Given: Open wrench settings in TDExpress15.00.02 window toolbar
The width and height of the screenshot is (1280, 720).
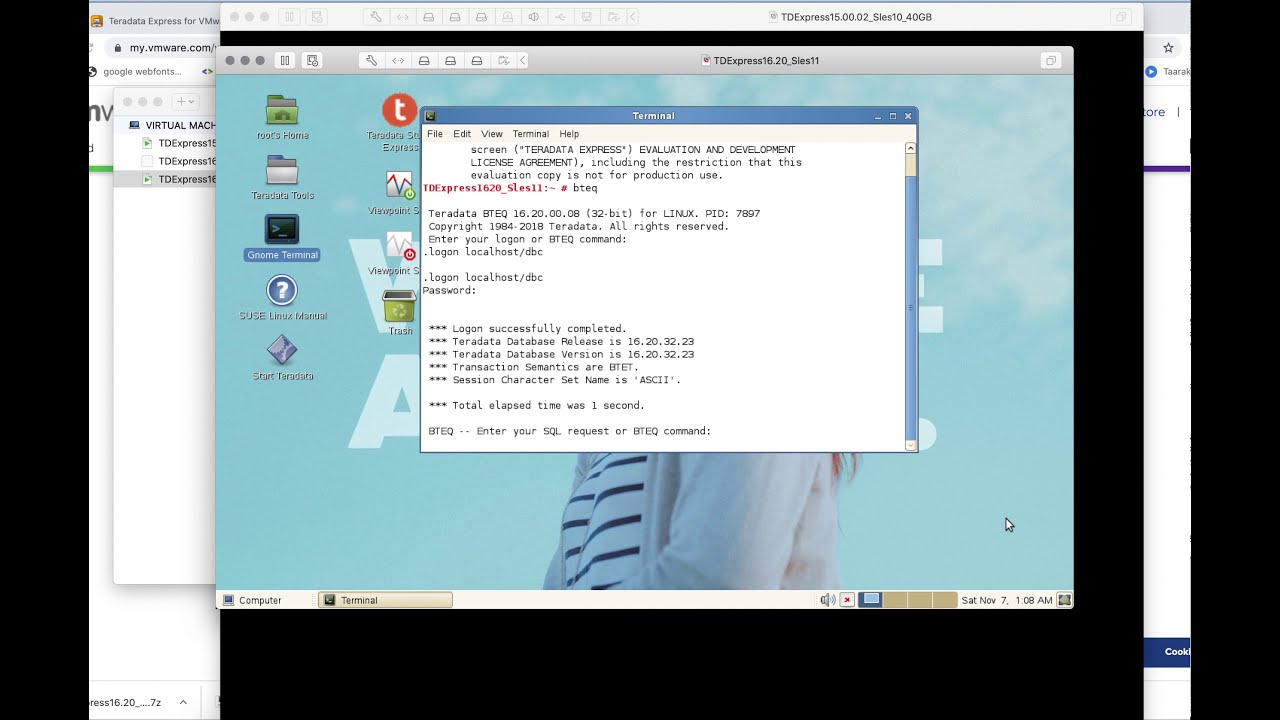Looking at the screenshot, I should point(376,17).
